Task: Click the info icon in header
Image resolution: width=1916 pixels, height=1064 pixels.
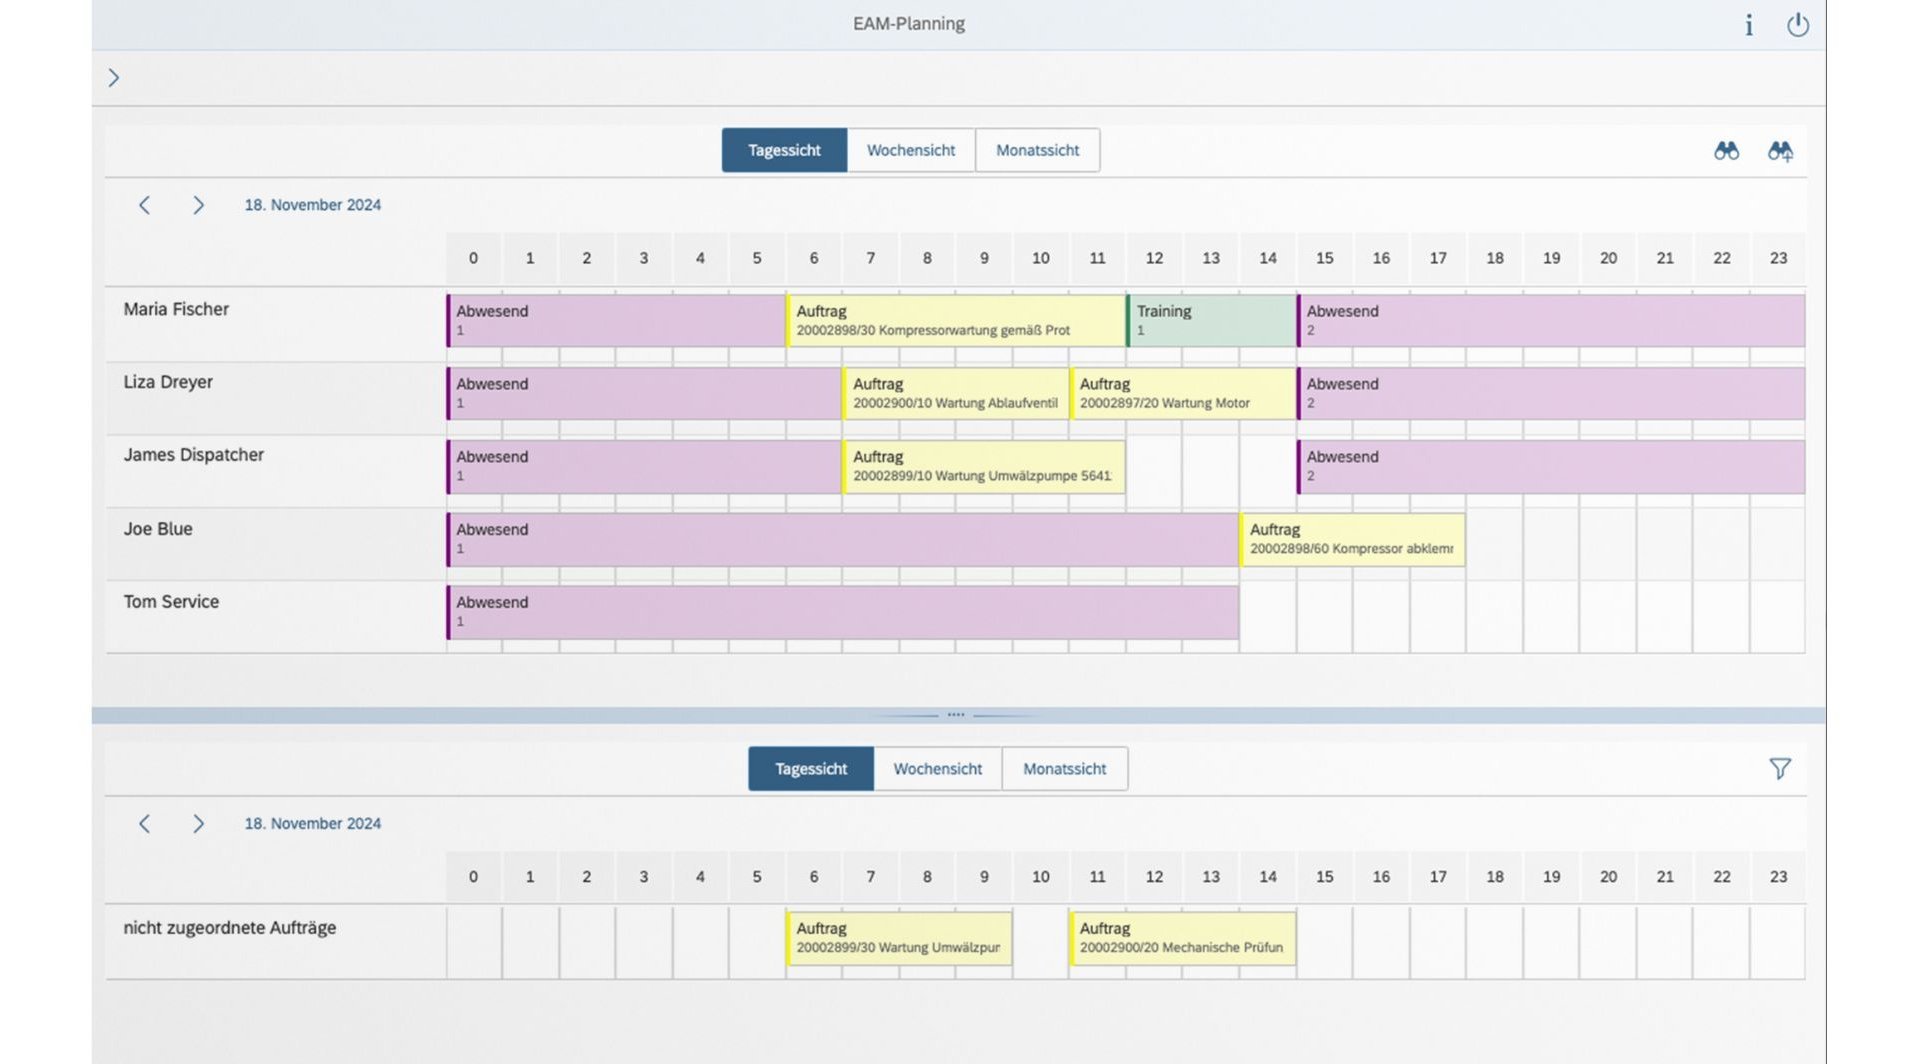Action: point(1748,25)
